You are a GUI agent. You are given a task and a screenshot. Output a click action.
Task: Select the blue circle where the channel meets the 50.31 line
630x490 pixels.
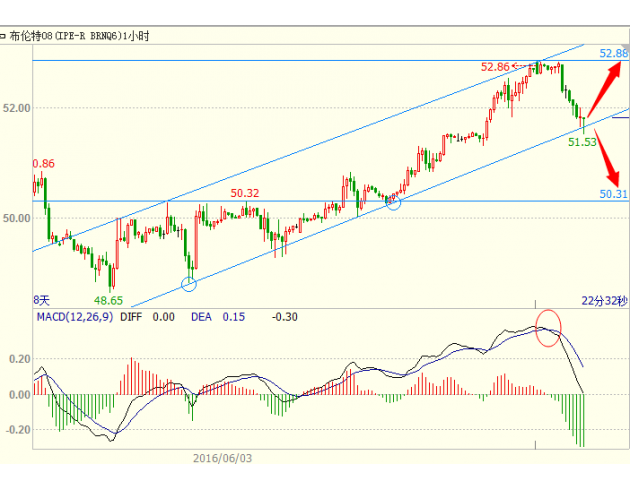tap(393, 202)
